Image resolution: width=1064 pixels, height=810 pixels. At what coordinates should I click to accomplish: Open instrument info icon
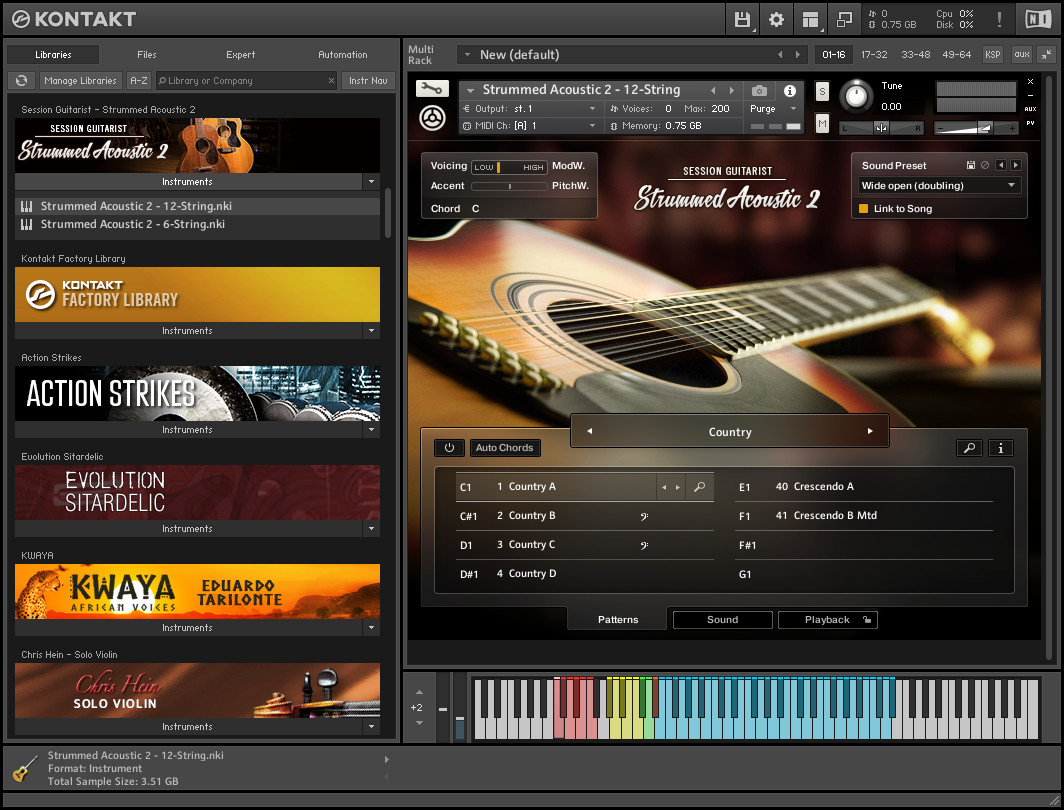click(x=790, y=90)
